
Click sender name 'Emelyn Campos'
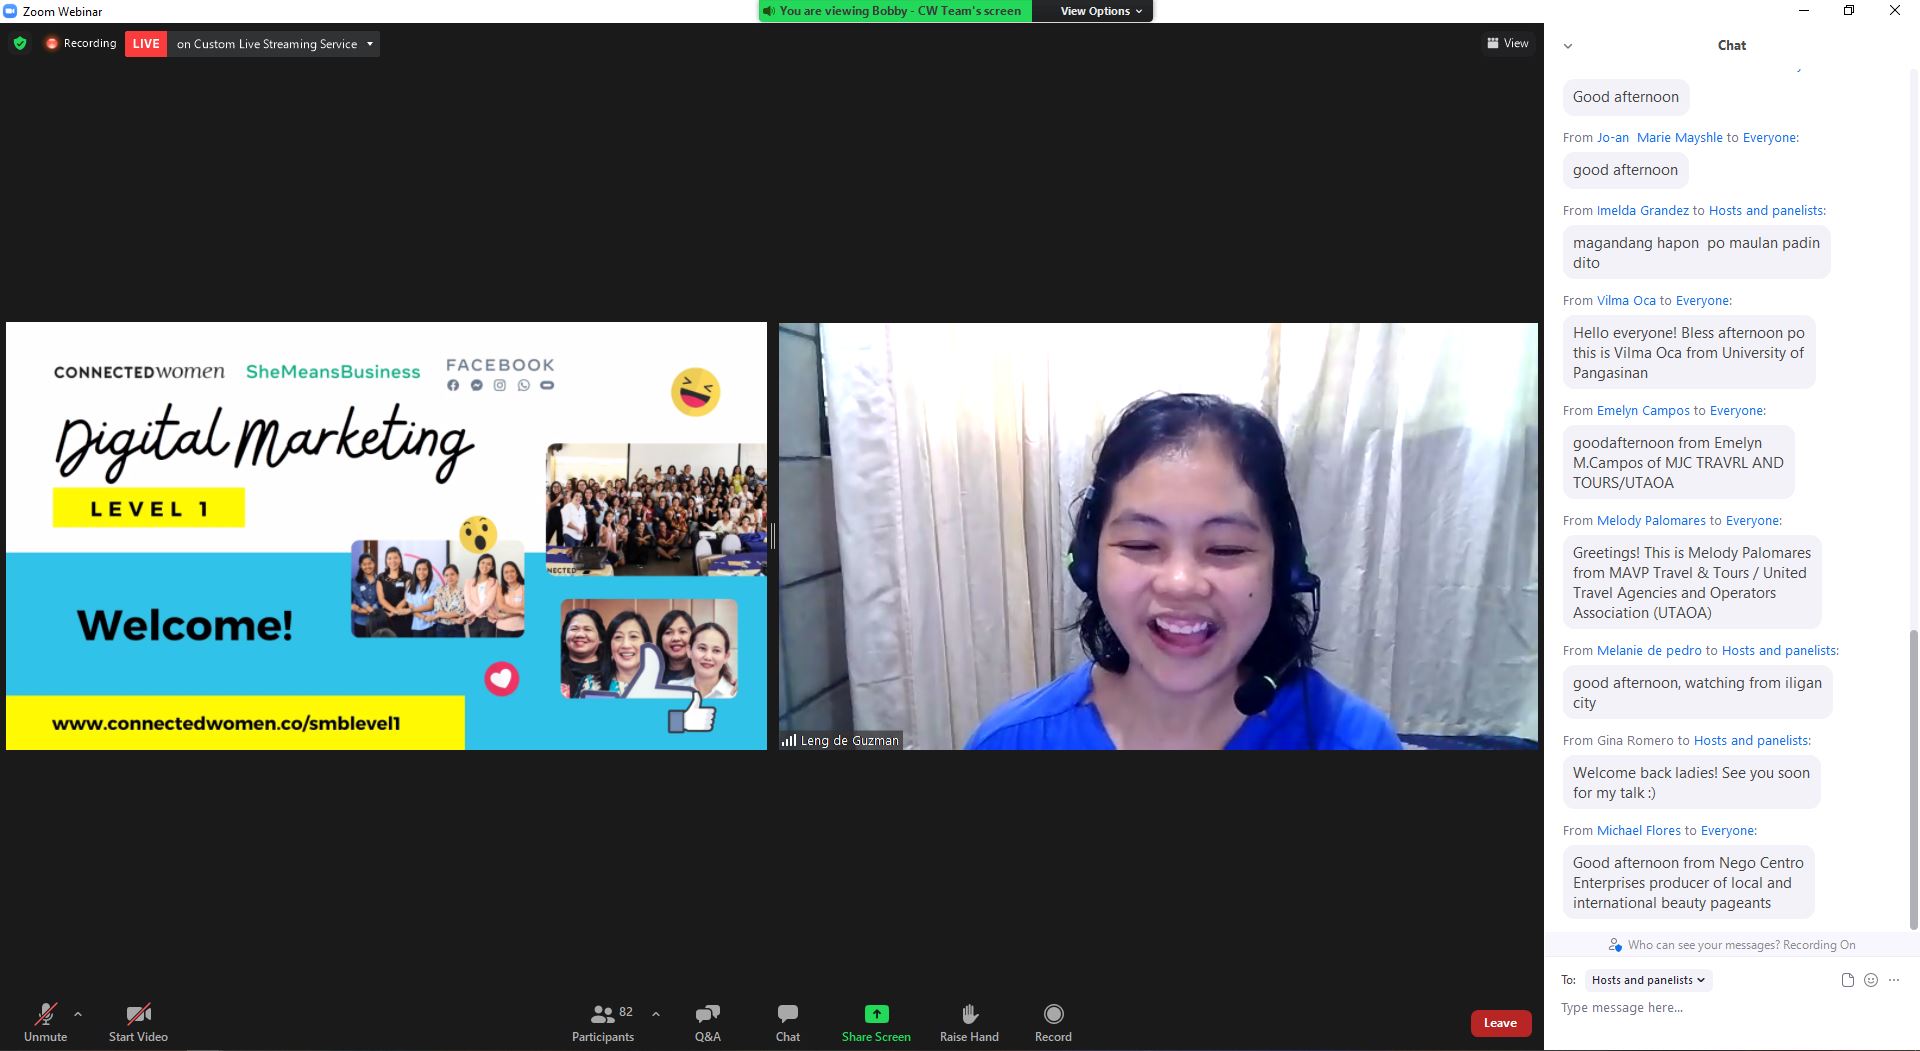(x=1643, y=411)
